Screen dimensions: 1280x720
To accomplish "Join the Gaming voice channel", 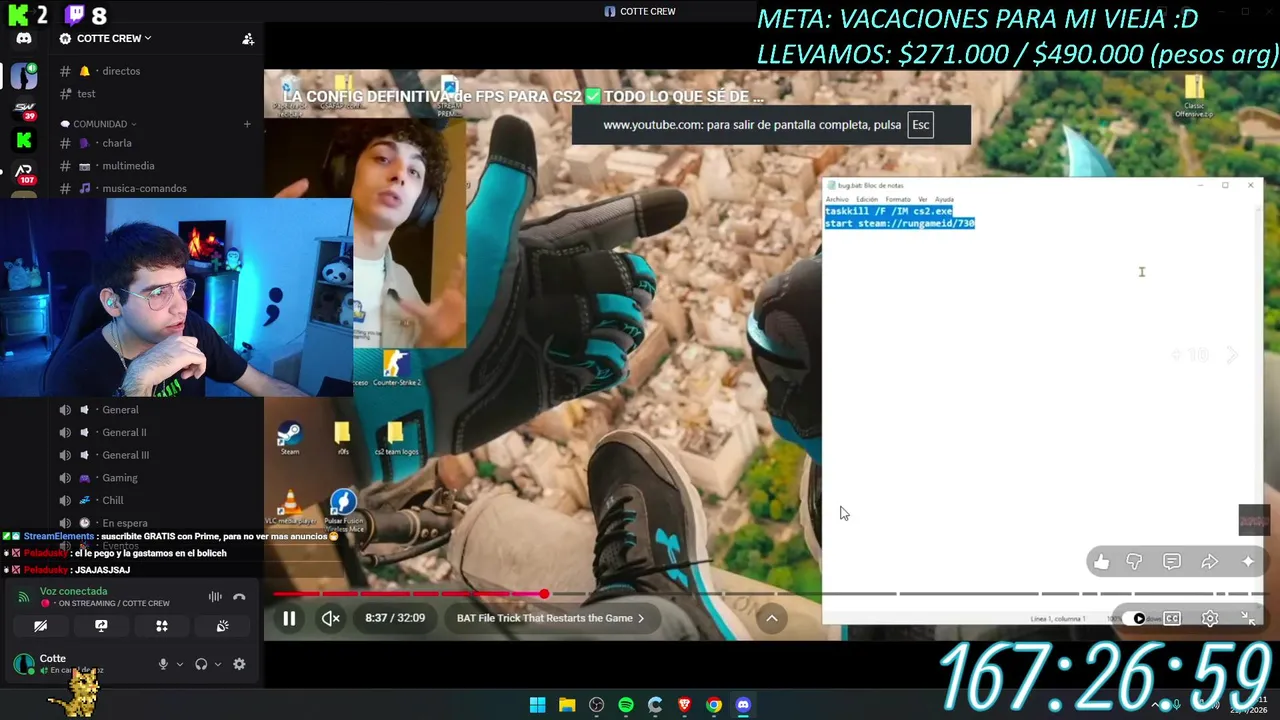I will [x=120, y=478].
